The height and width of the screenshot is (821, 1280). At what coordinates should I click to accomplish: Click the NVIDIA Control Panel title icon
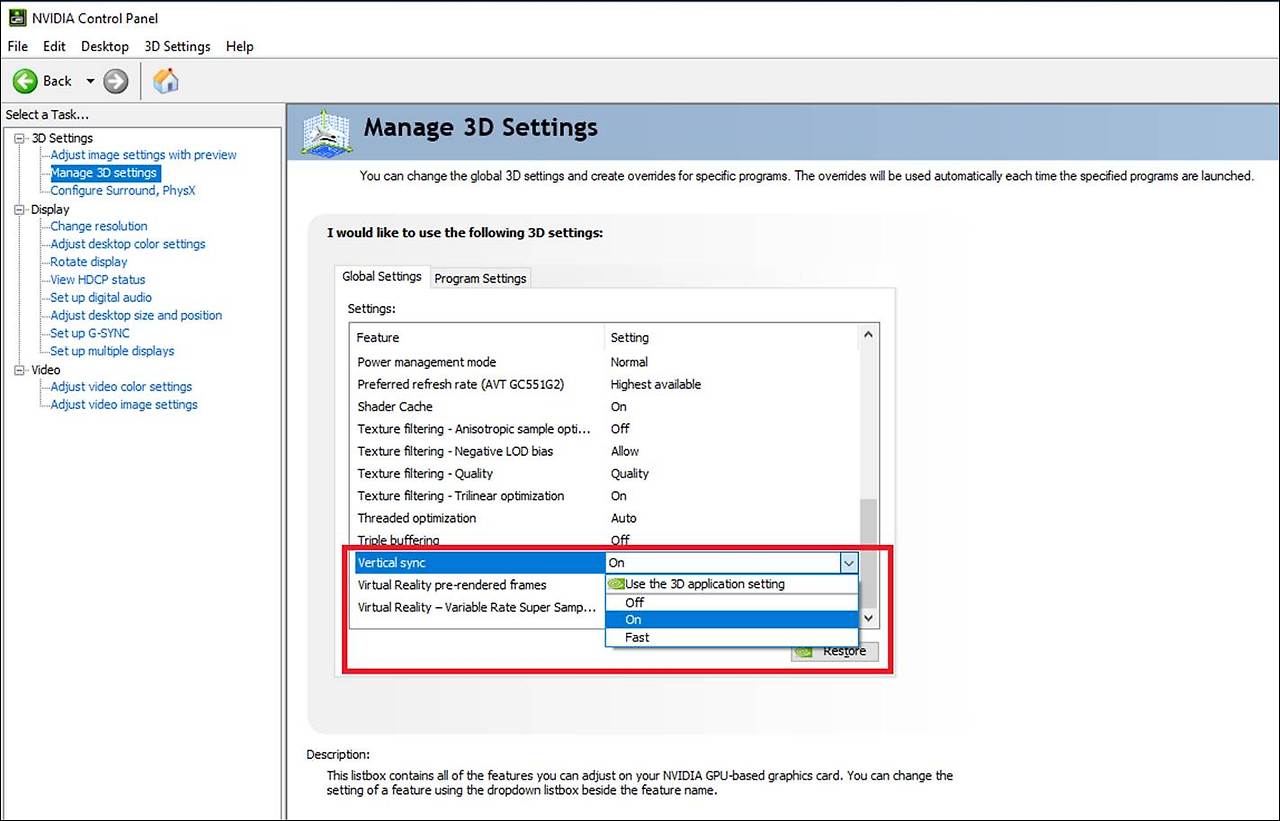click(18, 18)
